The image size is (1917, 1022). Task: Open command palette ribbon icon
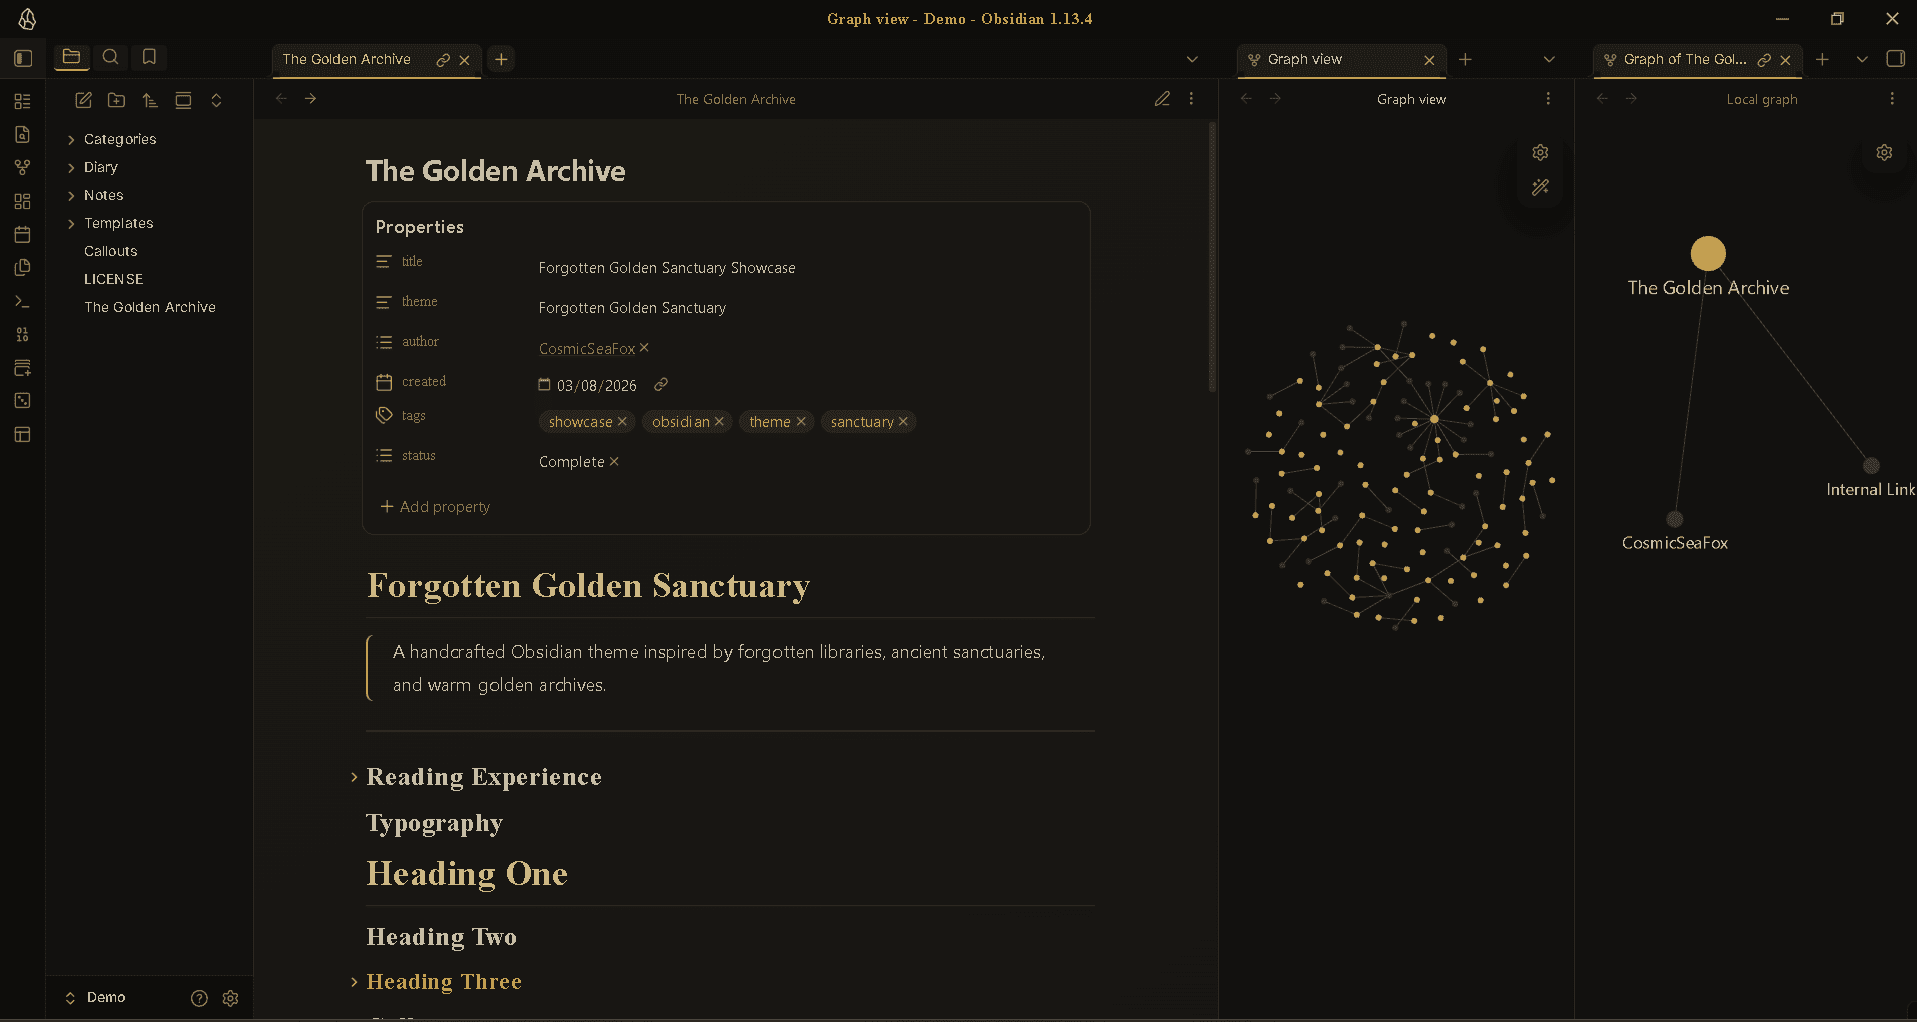(x=22, y=301)
